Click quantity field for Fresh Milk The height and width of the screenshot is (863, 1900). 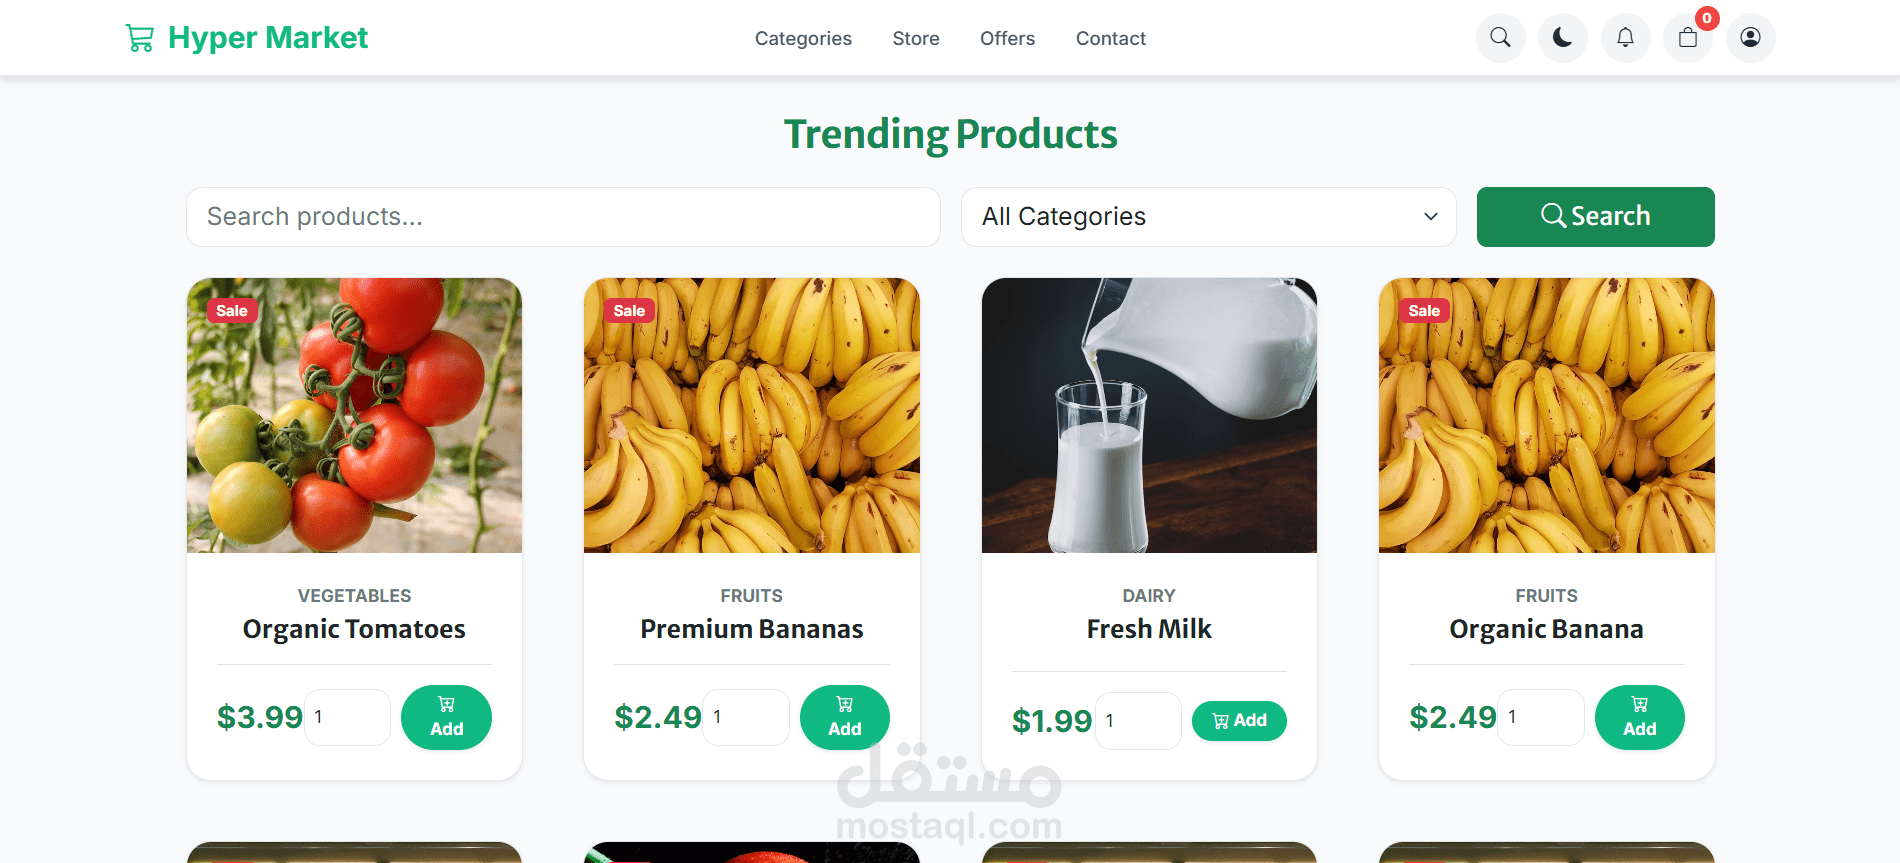[1138, 720]
